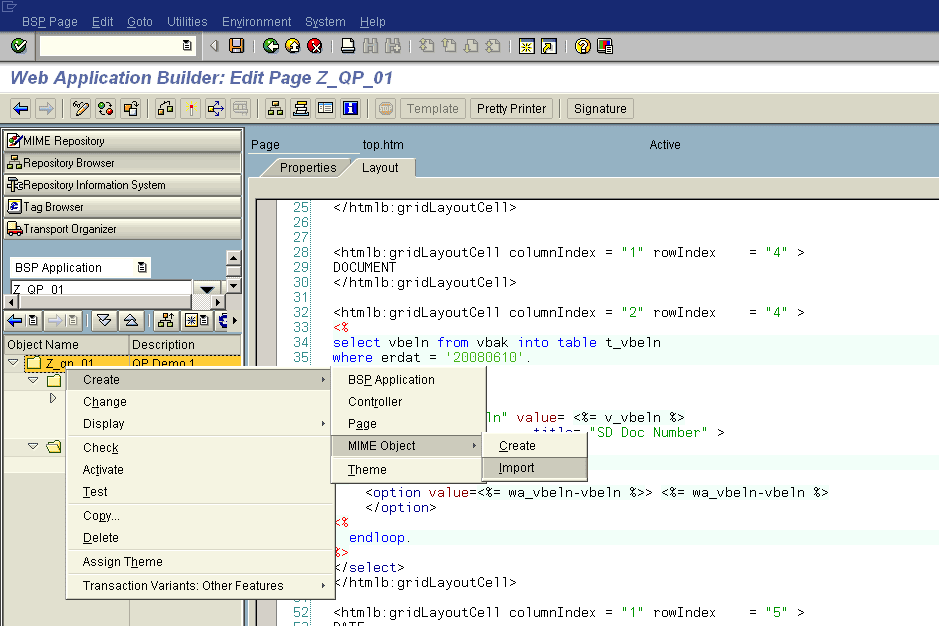Click the Create New Session icon

click(x=526, y=46)
